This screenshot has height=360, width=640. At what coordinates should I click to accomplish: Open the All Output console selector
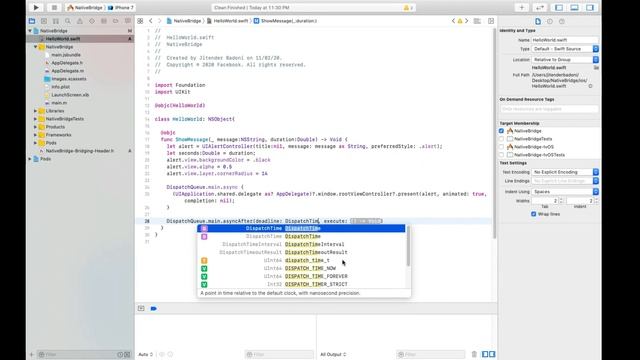333,354
